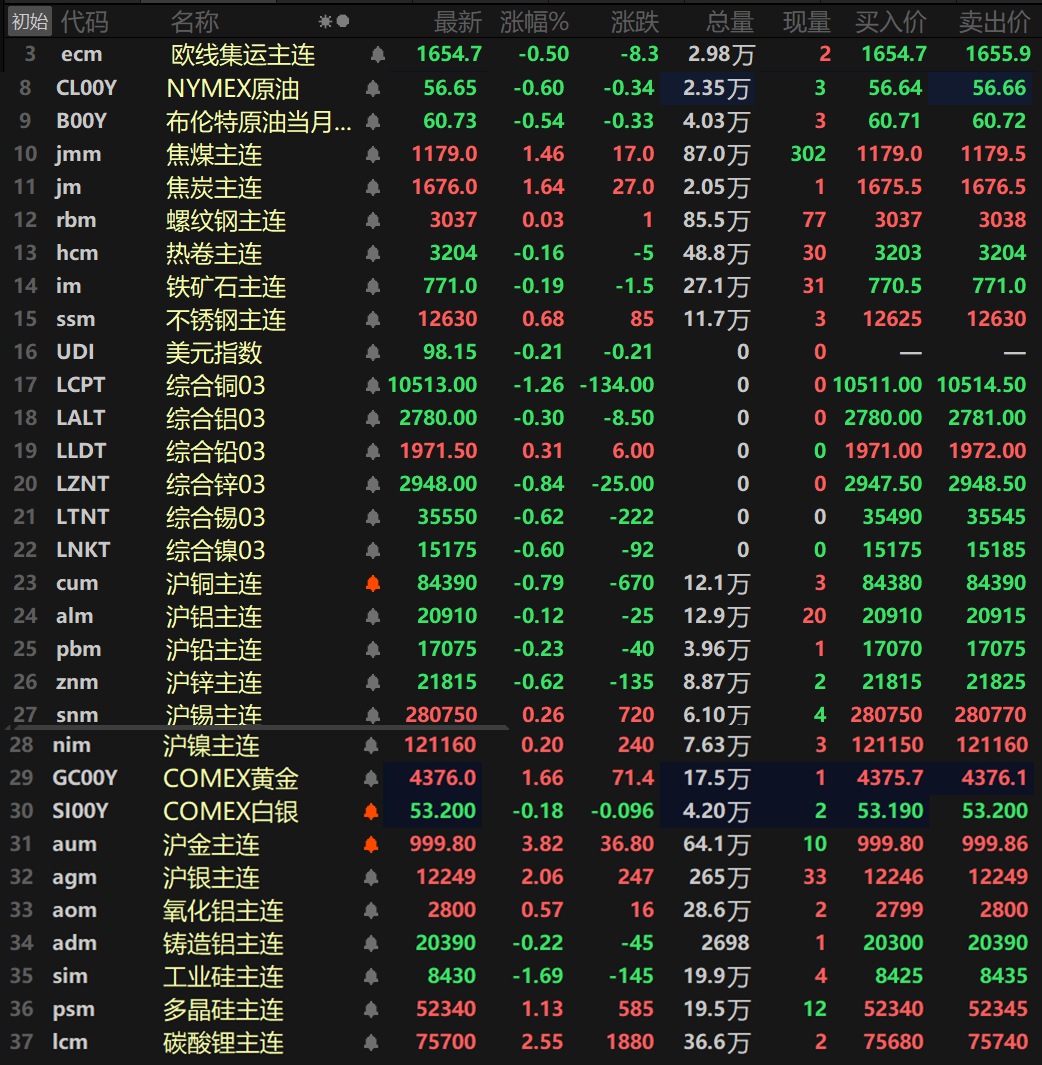Open the 多晶硅主连 contract row
The height and width of the screenshot is (1065, 1042).
point(223,1010)
